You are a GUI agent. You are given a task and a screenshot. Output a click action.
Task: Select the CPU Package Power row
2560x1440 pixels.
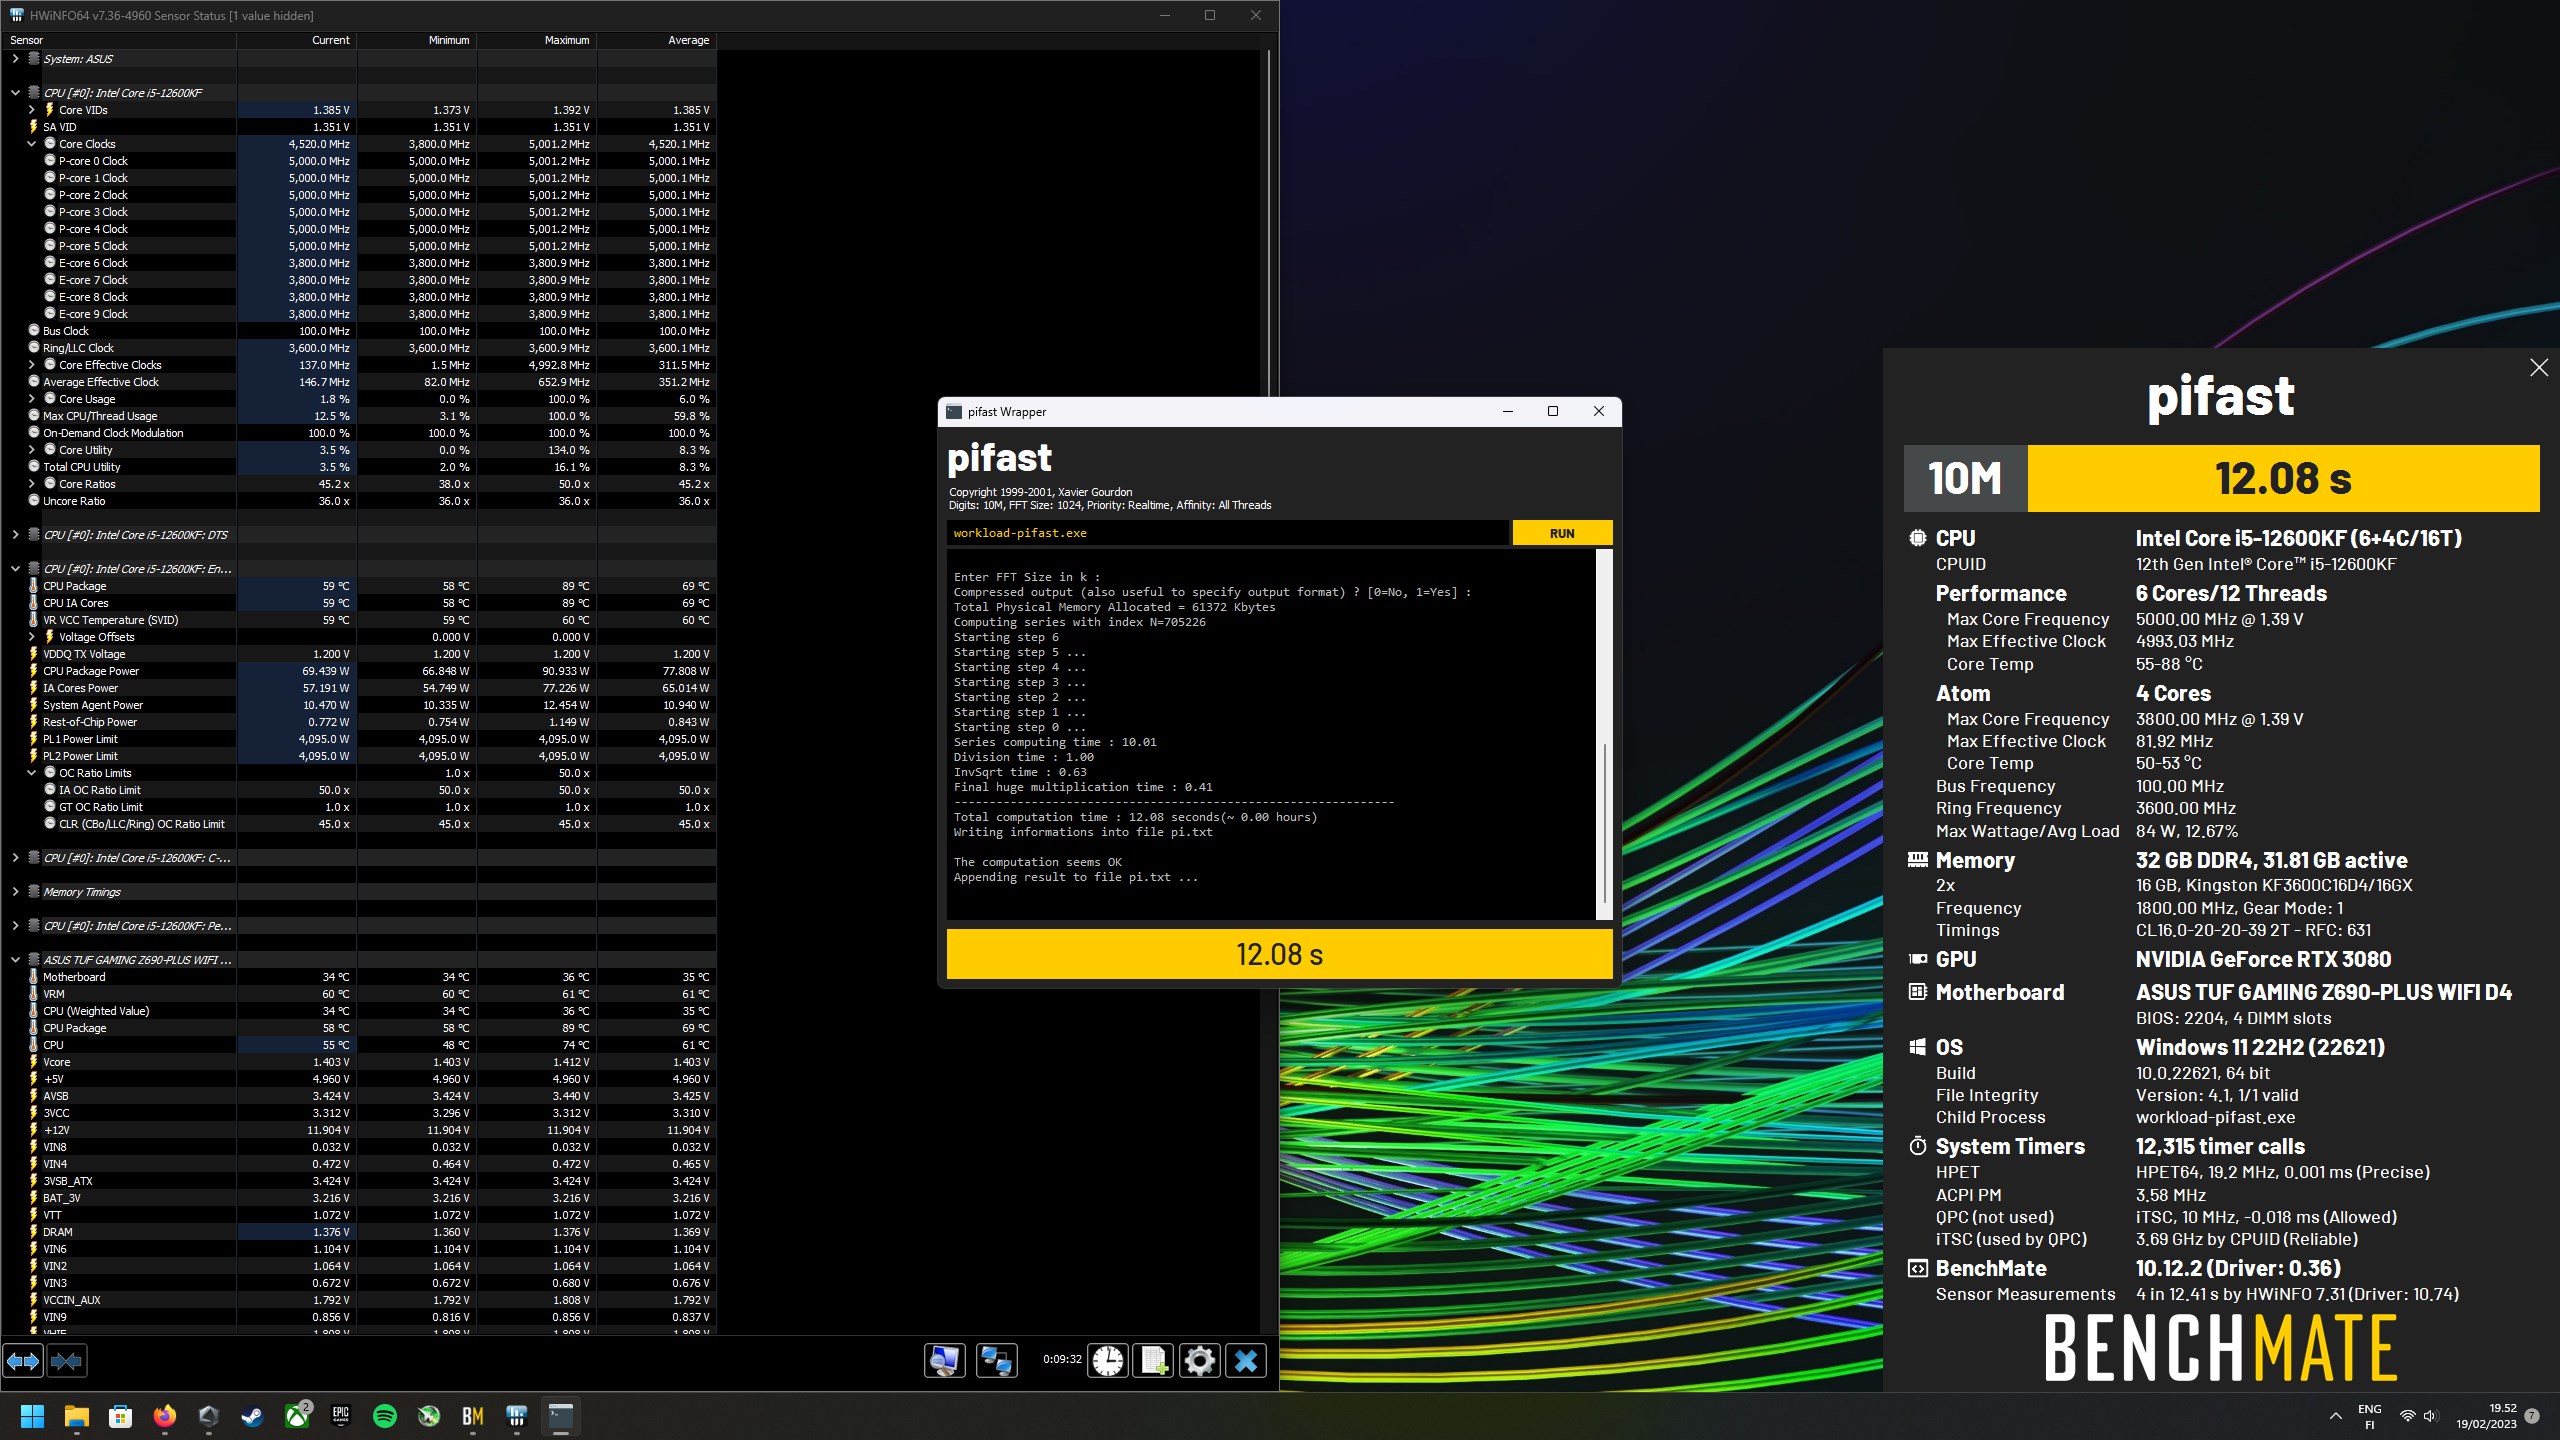[359, 671]
